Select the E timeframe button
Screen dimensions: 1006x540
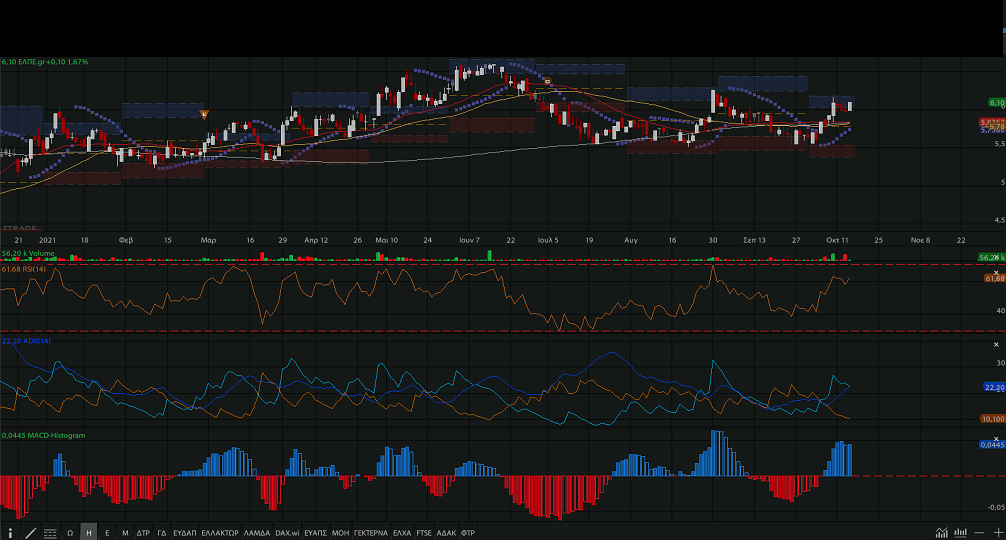click(107, 533)
